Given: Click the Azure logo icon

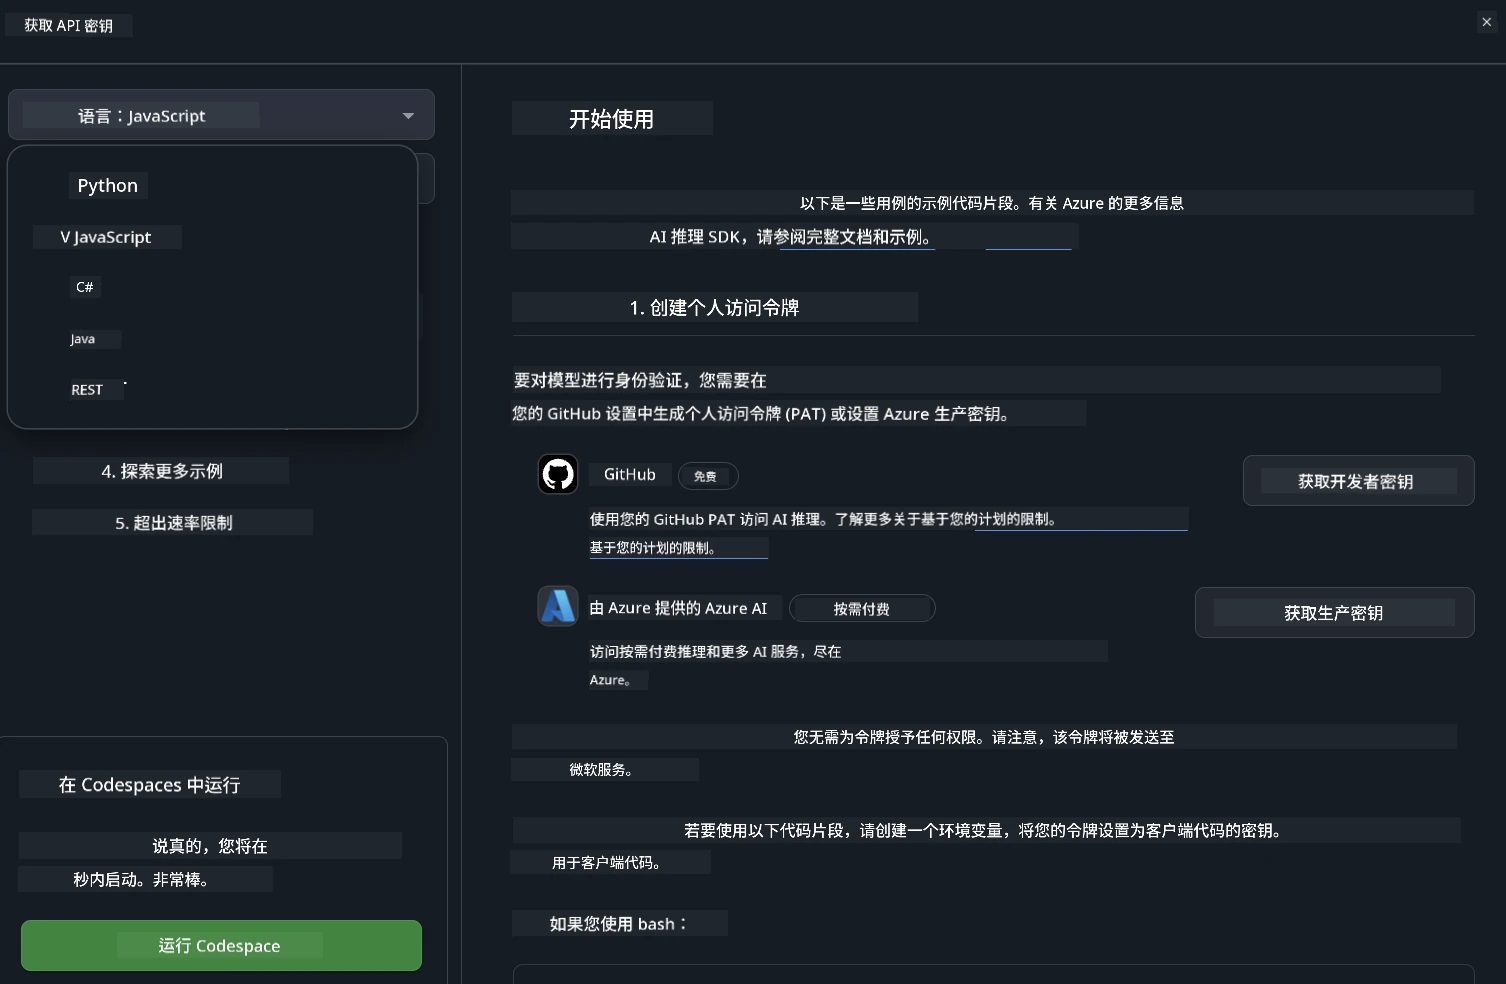Looking at the screenshot, I should (x=558, y=606).
